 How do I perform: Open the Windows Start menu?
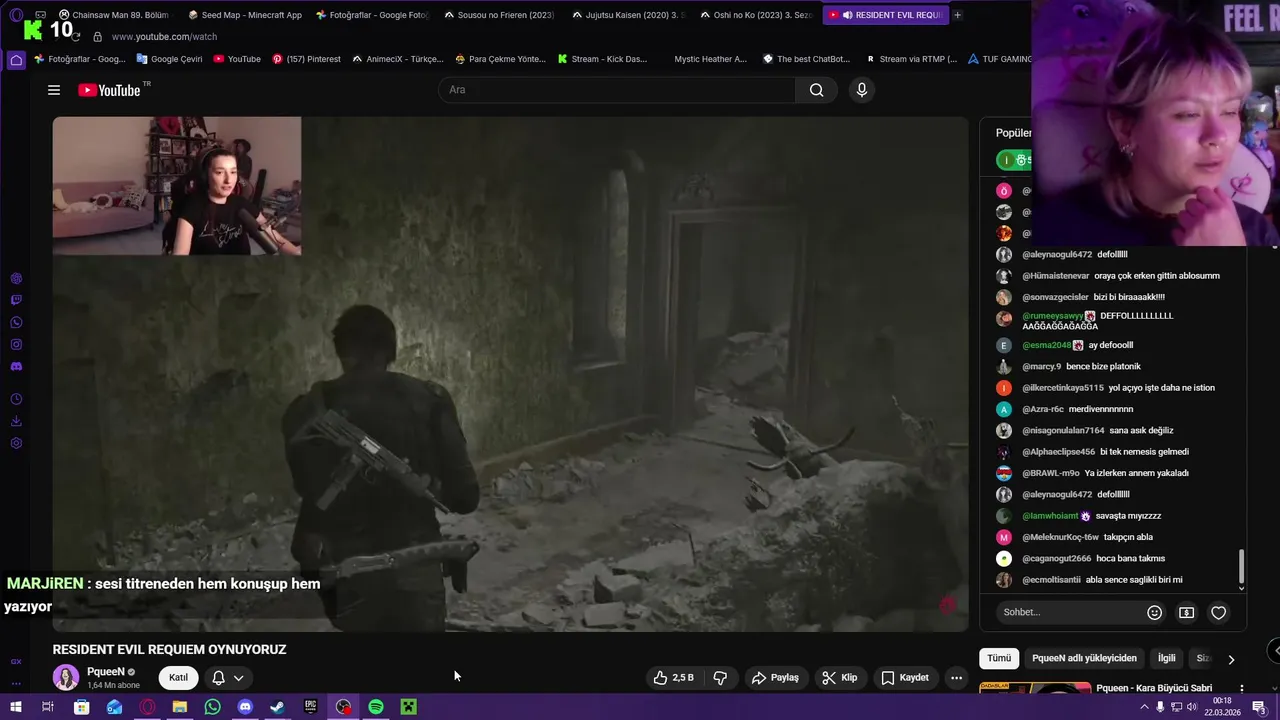(x=15, y=707)
